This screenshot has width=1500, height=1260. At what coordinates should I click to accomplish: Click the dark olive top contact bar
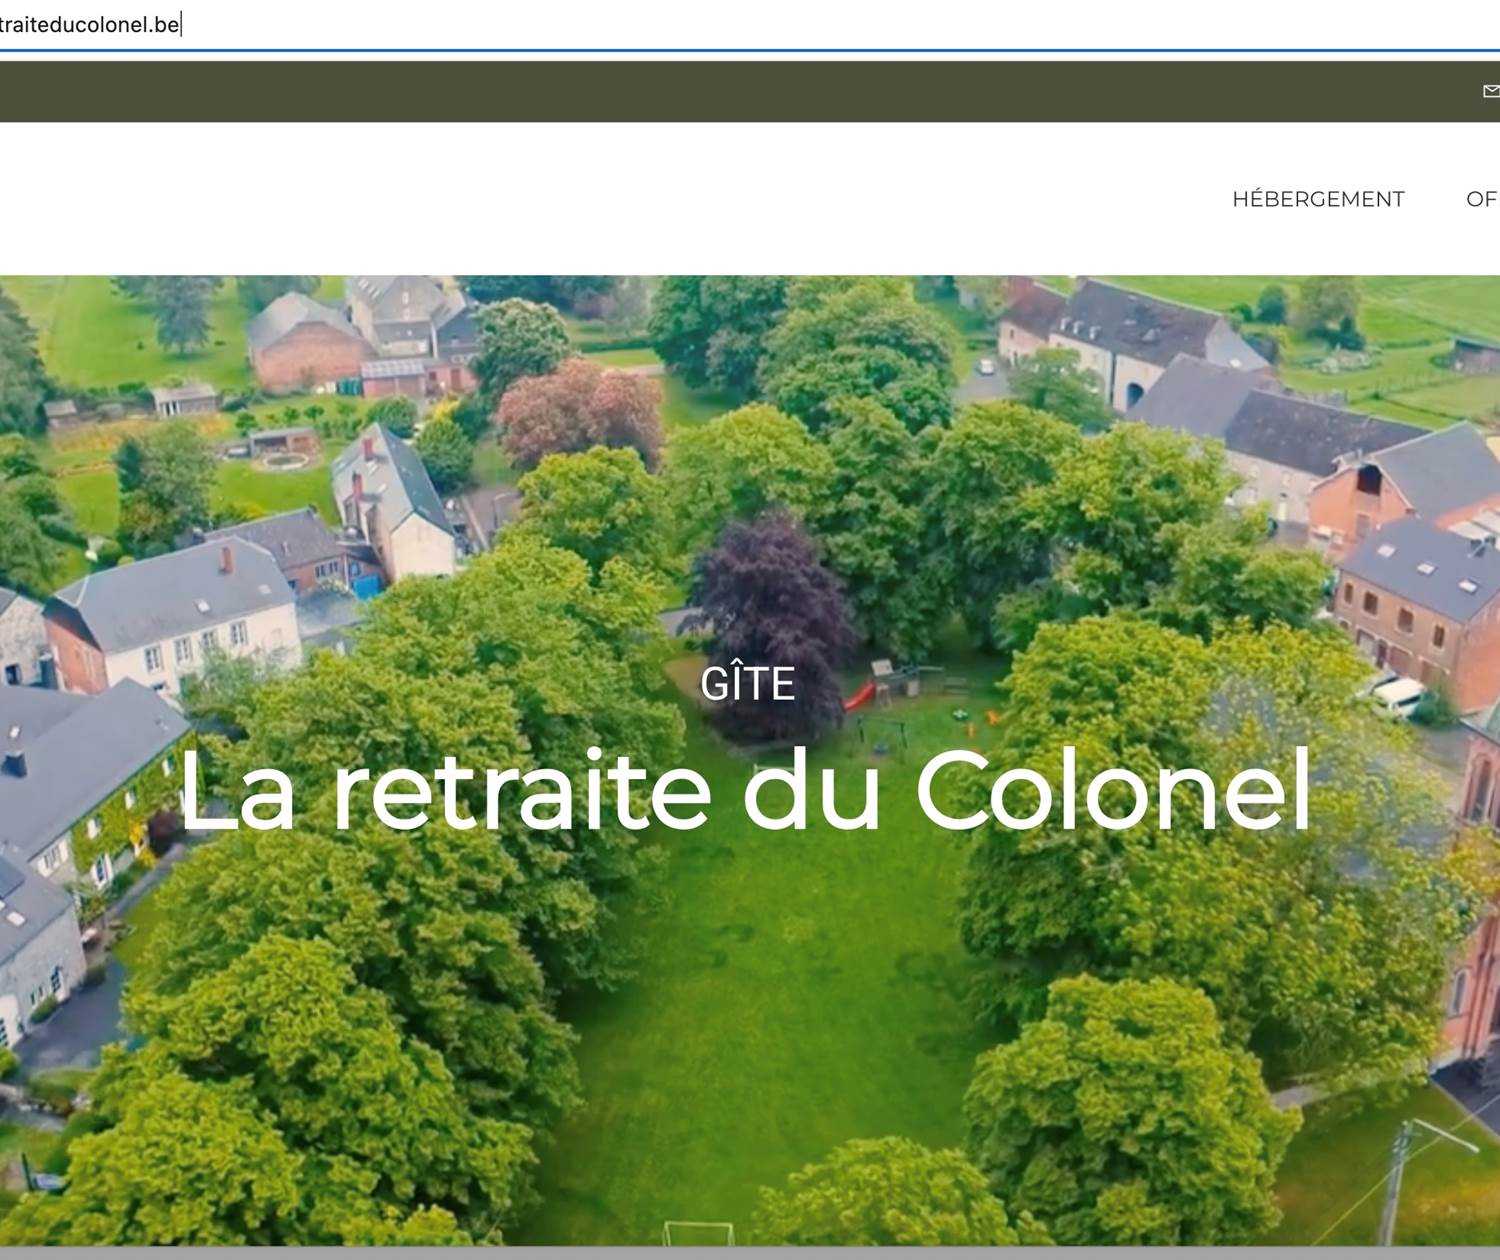700,91
